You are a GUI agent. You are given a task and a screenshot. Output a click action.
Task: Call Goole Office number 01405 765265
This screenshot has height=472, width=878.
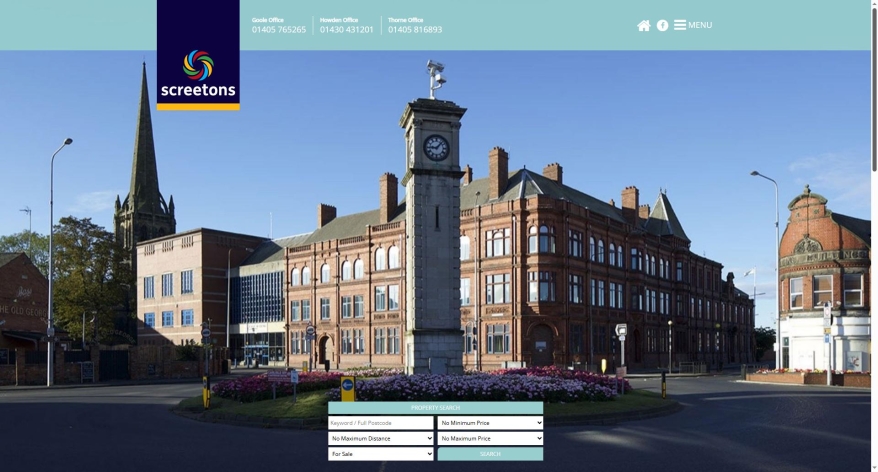click(279, 30)
